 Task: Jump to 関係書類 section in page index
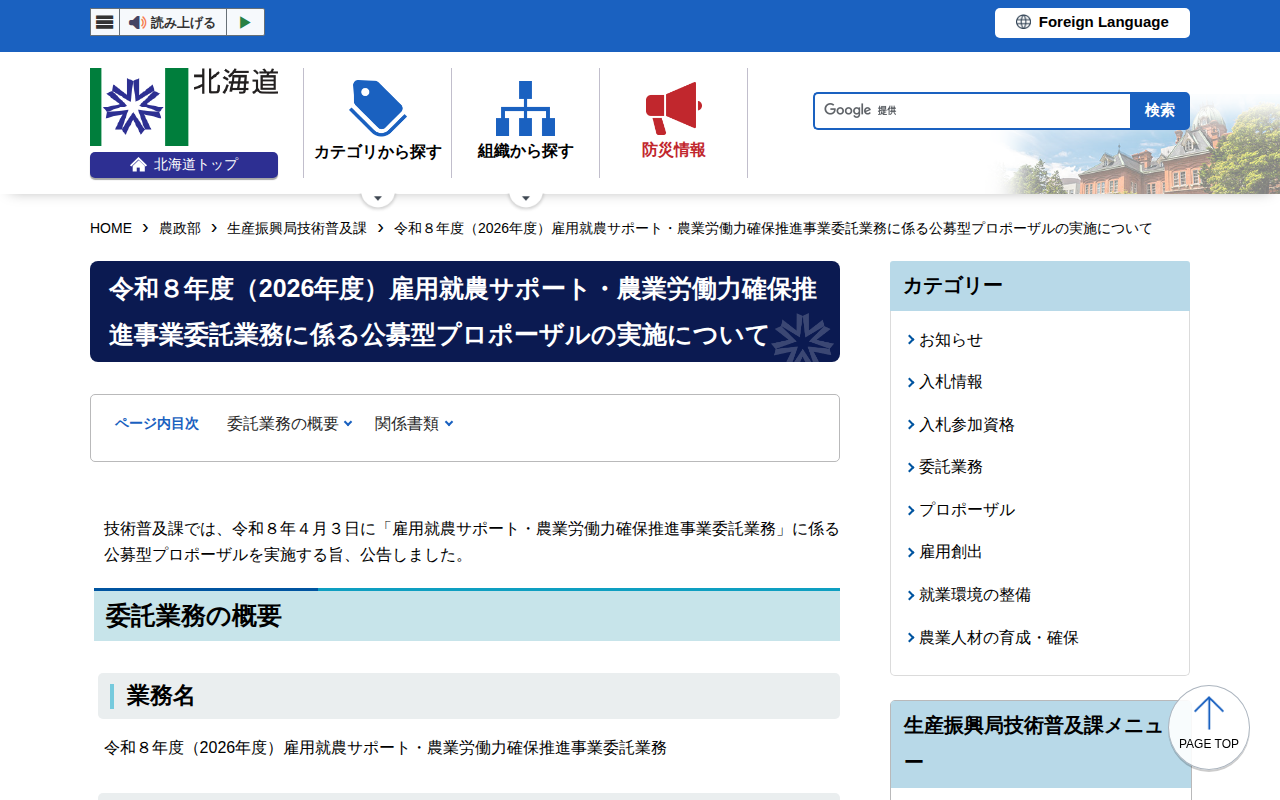(x=414, y=424)
